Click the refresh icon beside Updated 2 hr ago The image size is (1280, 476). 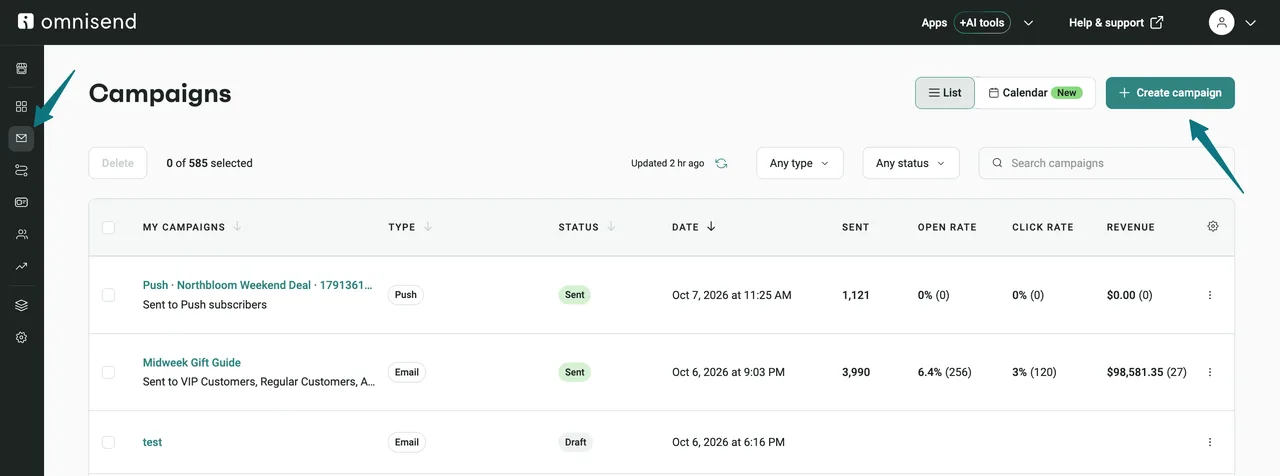(721, 163)
